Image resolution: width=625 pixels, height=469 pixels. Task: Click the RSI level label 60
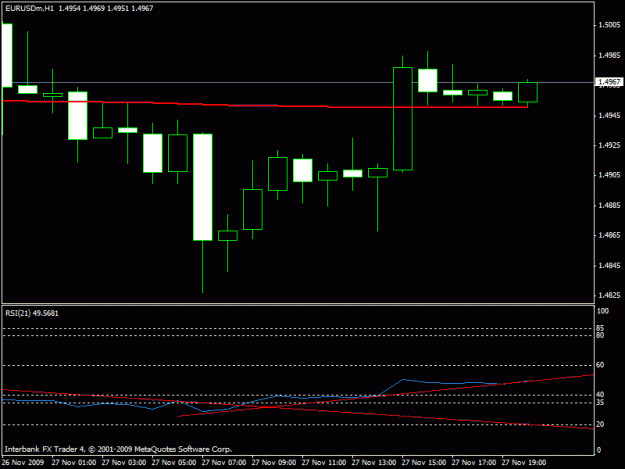[x=600, y=365]
